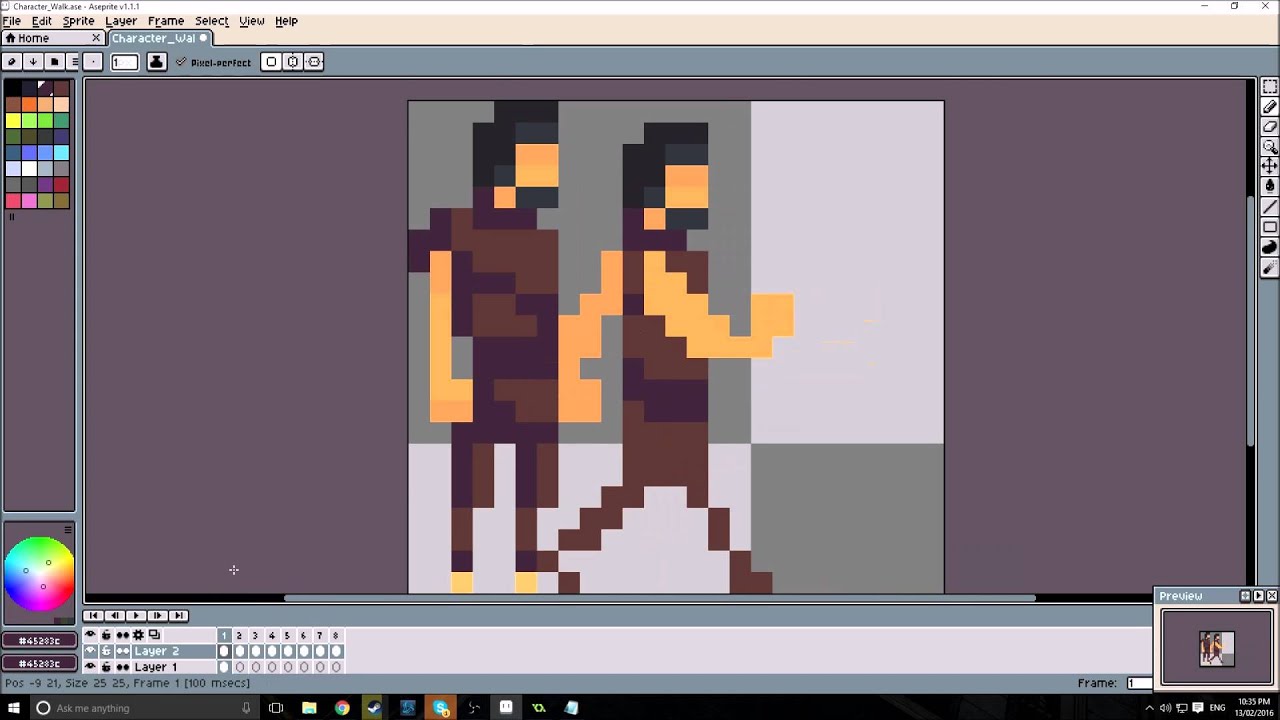Image resolution: width=1280 pixels, height=720 pixels.
Task: Toggle continuous mode for Layer 2
Action: pyautogui.click(x=122, y=651)
